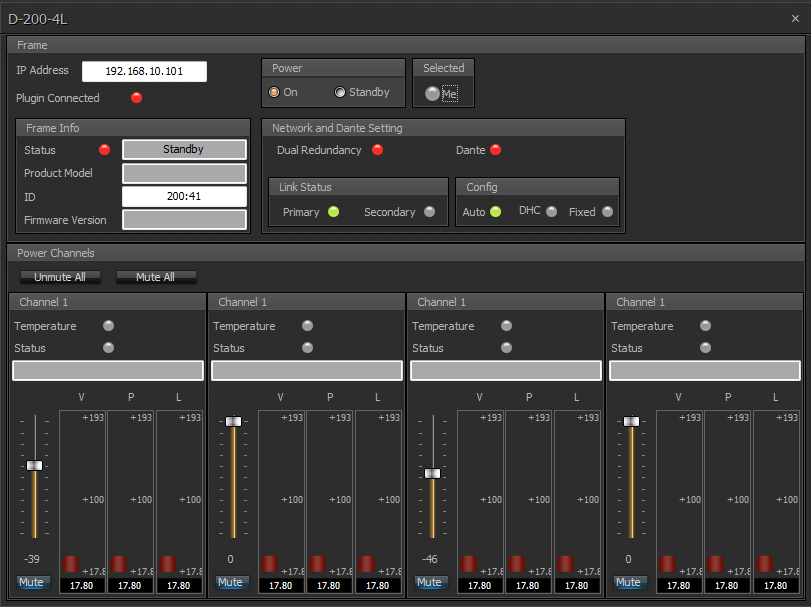Select the Auto config option
Screen dimensions: 811x607
coord(495,212)
